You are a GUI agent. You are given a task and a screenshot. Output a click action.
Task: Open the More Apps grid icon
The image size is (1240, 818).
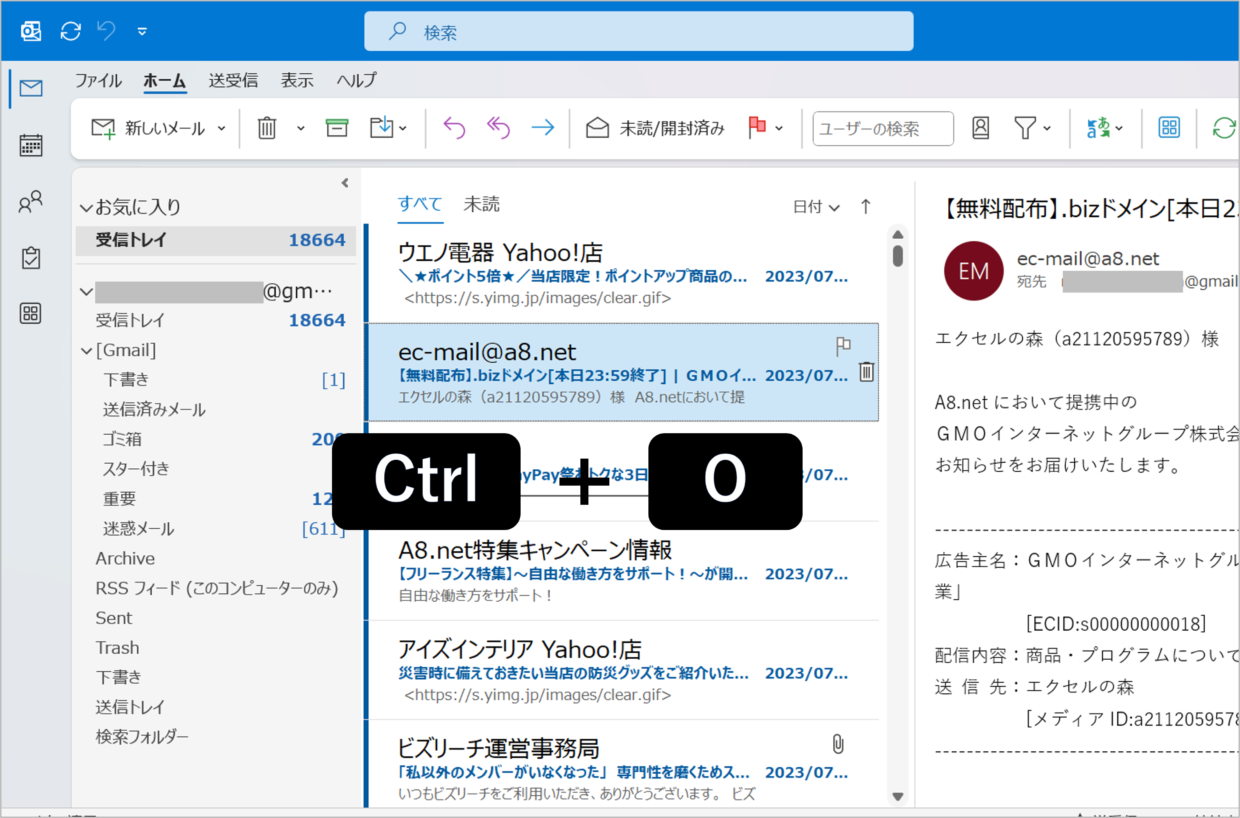point(31,314)
